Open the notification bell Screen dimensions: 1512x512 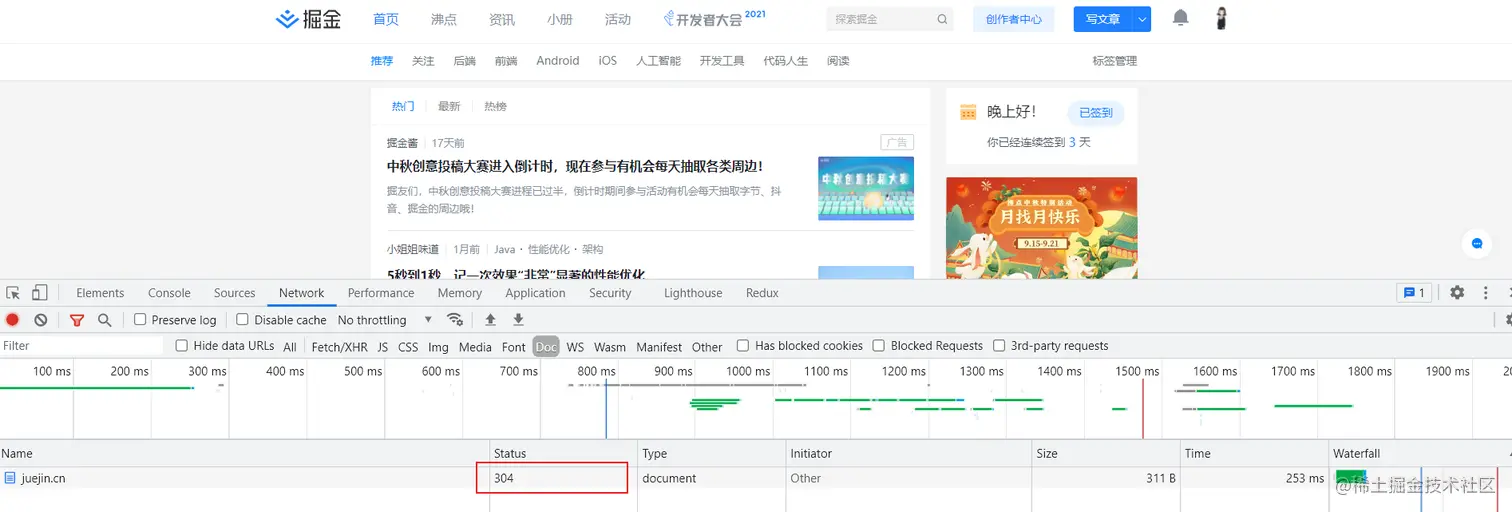pyautogui.click(x=1181, y=18)
